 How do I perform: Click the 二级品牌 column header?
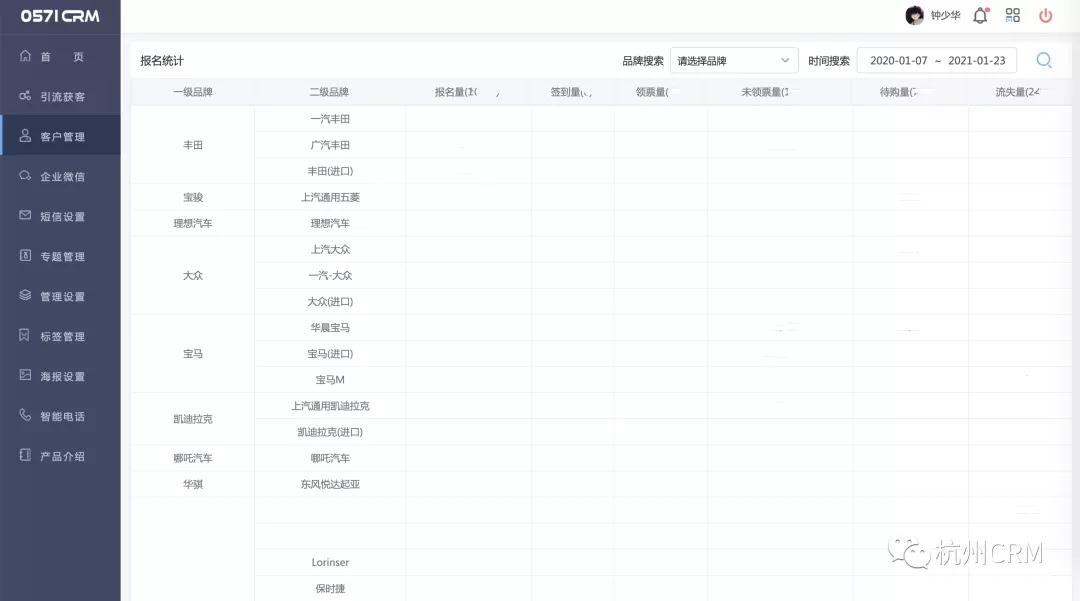coord(329,92)
